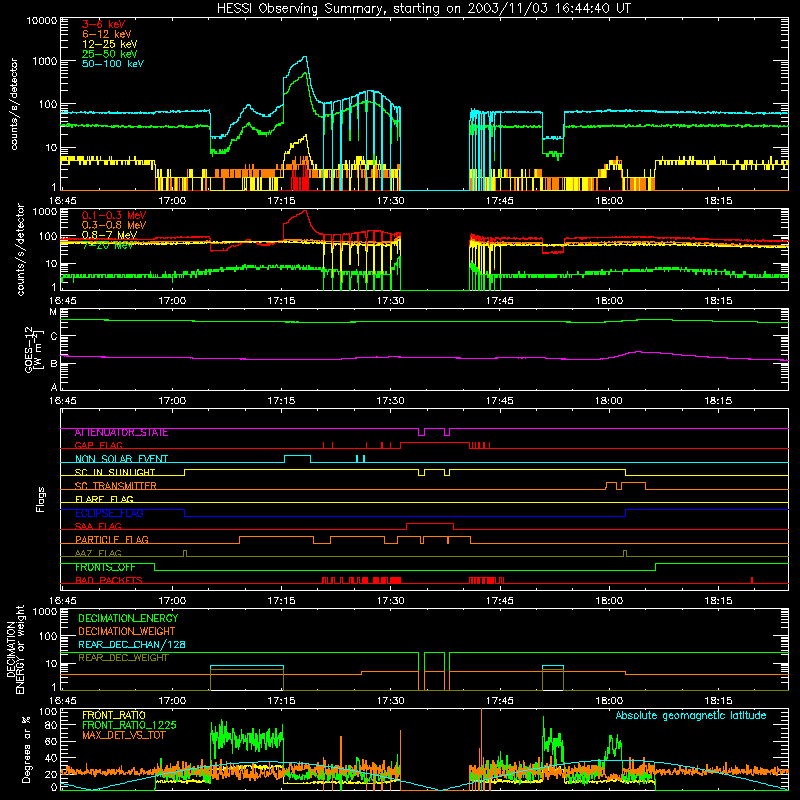Viewport: 800px width, 800px height.
Task: Select the GAP_FLAG label
Action: click(98, 445)
